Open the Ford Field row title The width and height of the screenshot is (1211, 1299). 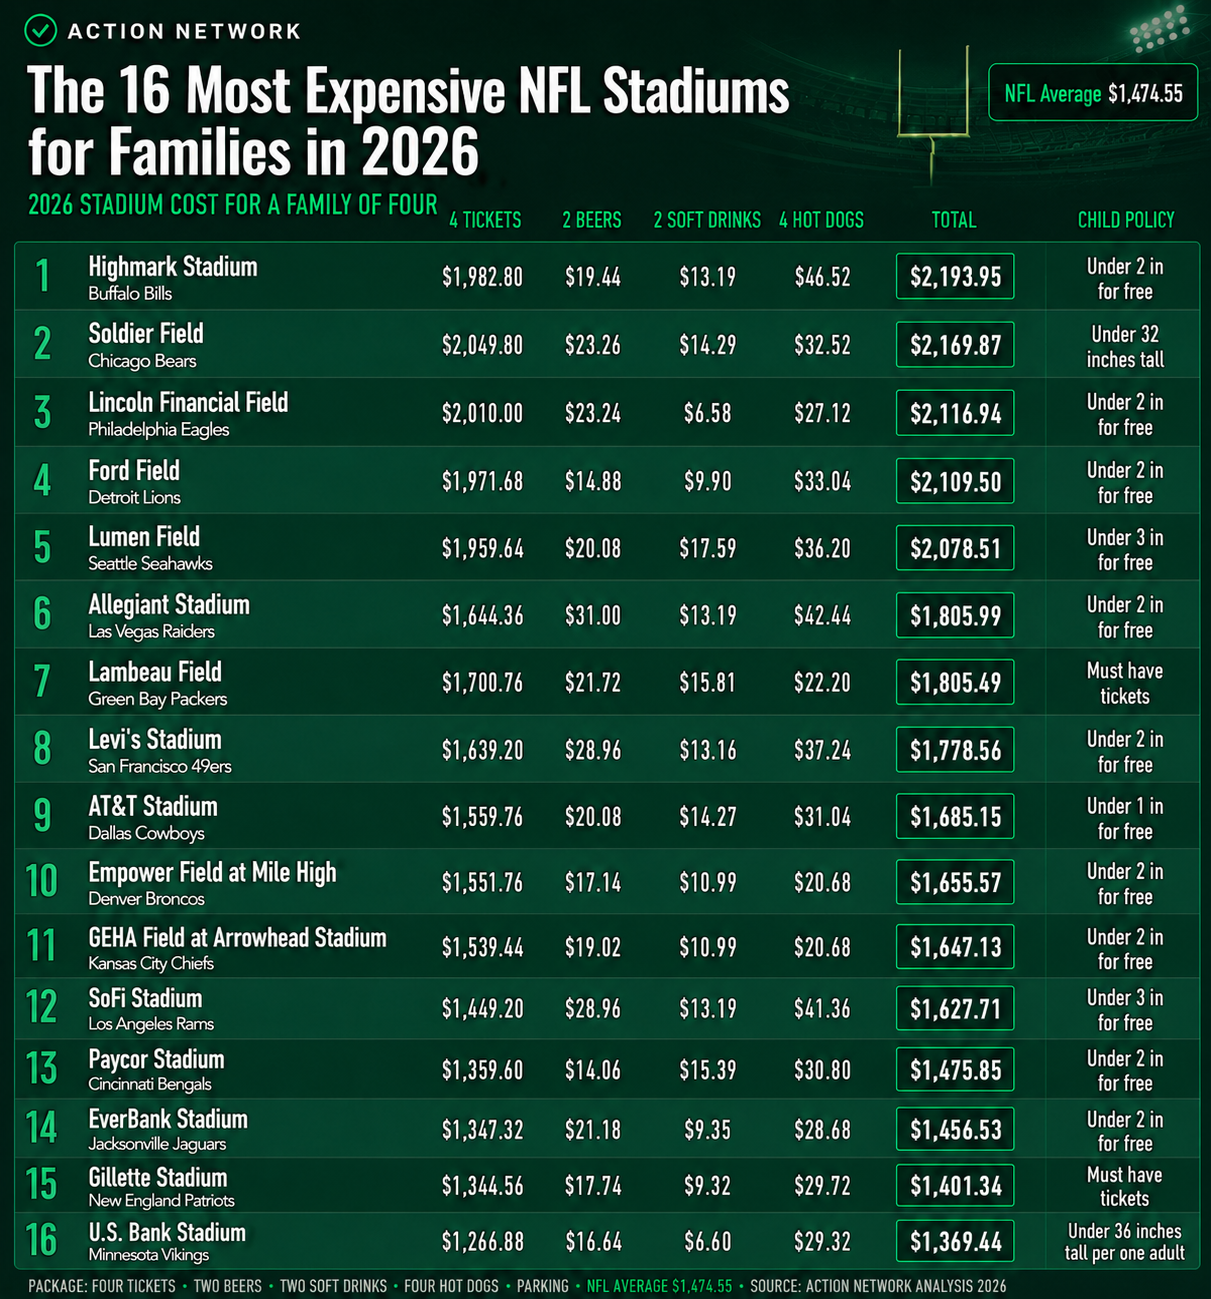134,470
